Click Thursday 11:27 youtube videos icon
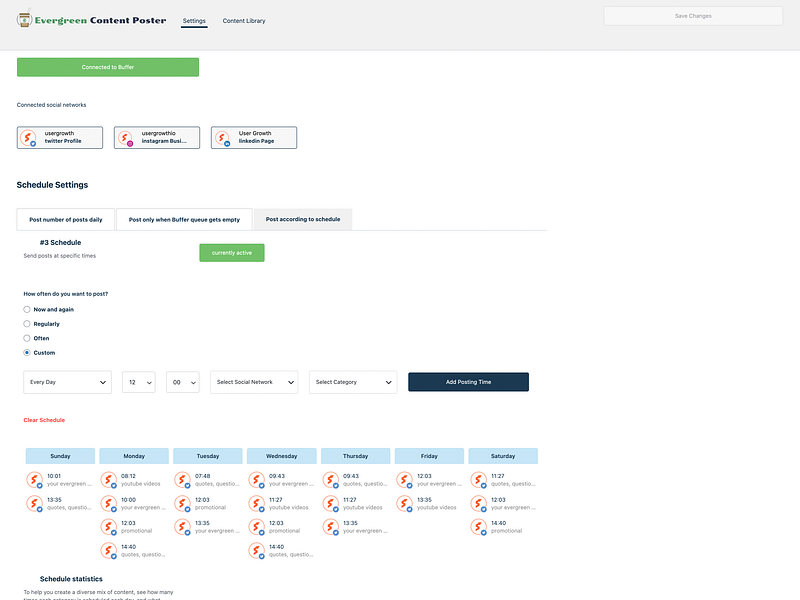 click(331, 504)
